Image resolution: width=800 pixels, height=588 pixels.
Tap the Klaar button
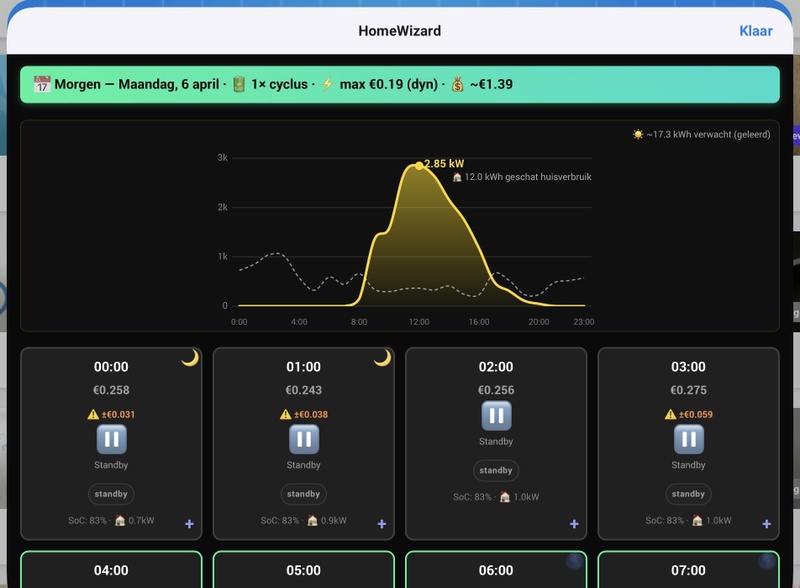(x=756, y=31)
